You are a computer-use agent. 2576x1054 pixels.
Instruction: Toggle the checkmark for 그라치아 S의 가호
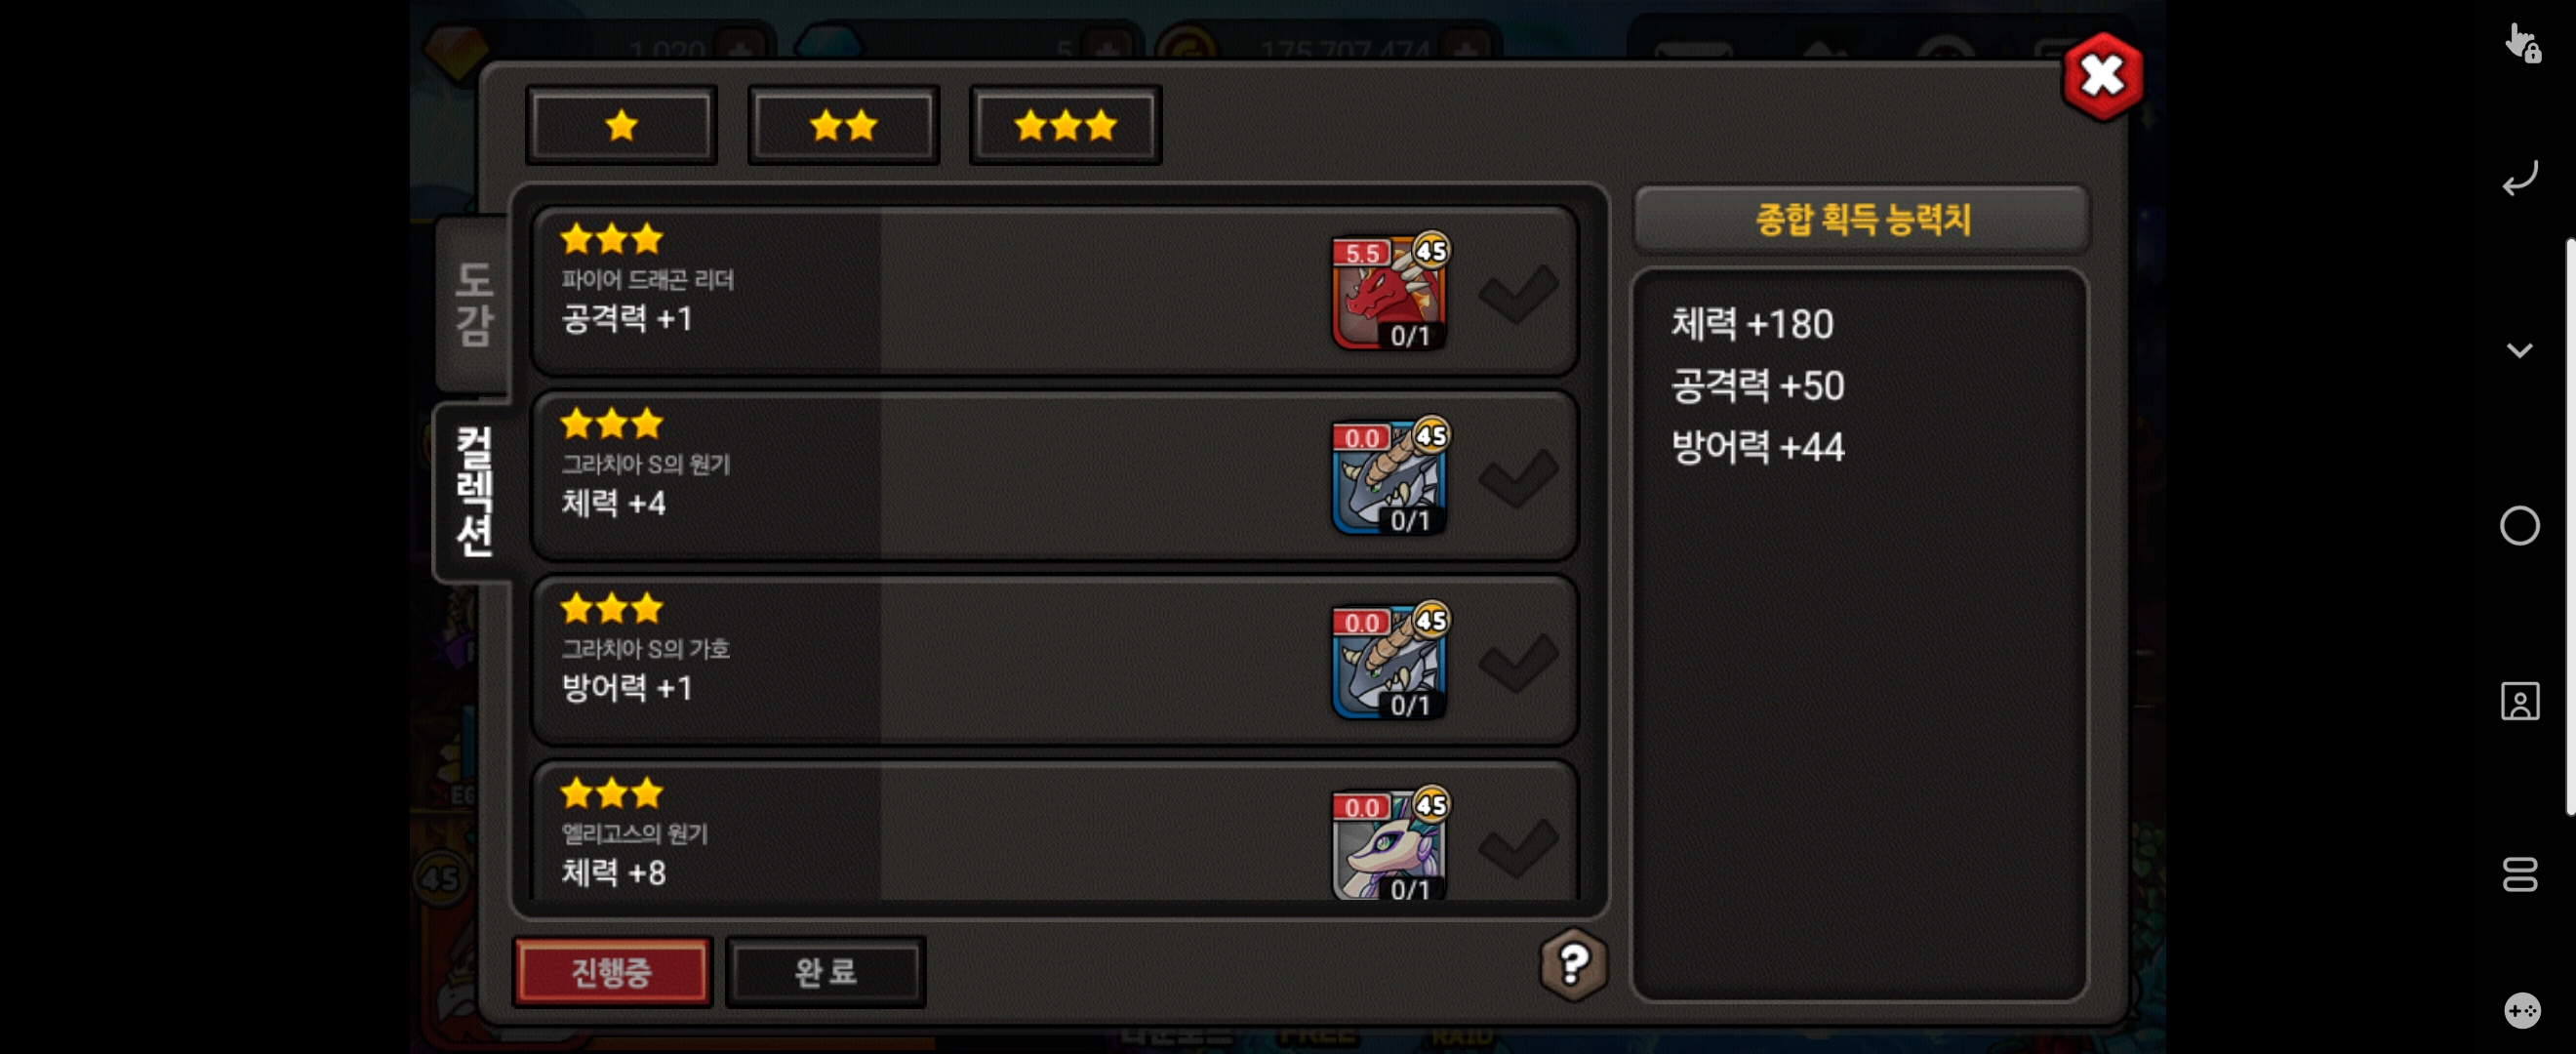(x=1518, y=664)
